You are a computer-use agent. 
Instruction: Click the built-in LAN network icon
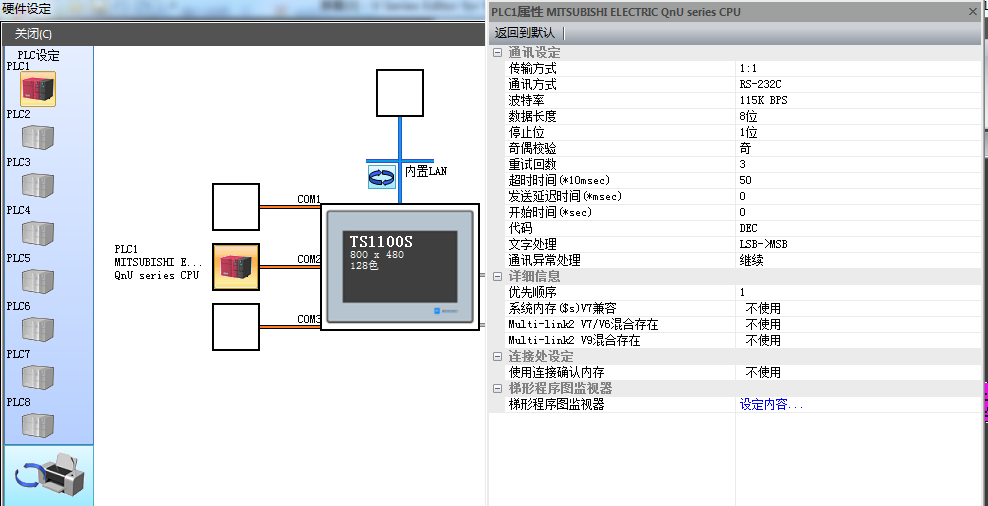pos(382,178)
